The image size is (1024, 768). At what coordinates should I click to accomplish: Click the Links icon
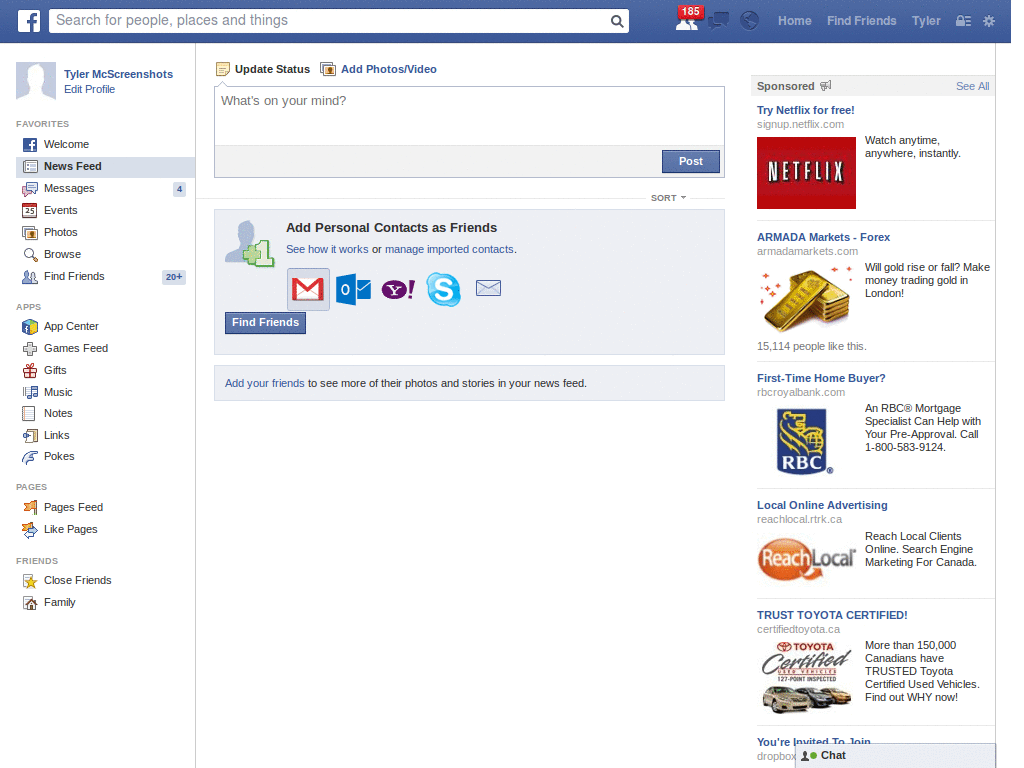pyautogui.click(x=29, y=436)
